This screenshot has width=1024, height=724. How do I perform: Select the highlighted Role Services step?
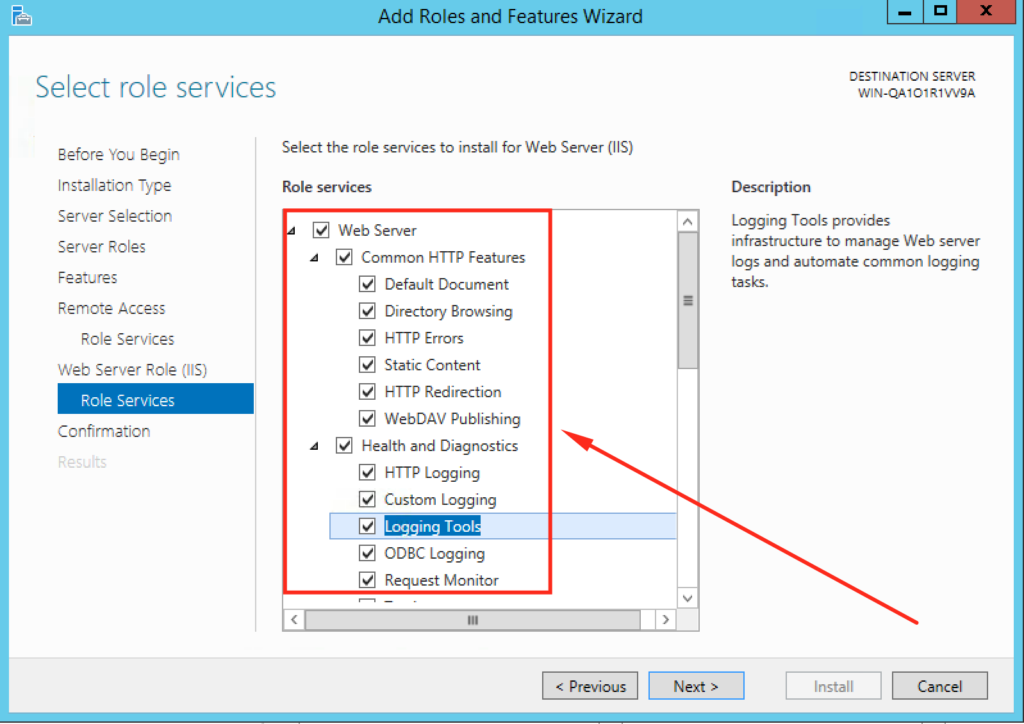(155, 399)
